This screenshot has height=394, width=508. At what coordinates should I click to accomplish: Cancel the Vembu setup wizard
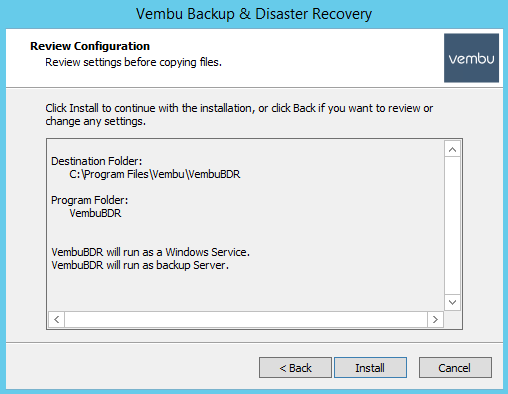click(x=455, y=368)
